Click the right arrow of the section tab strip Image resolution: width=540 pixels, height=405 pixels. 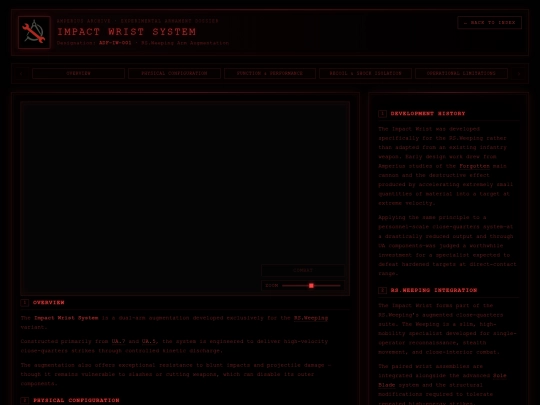(x=519, y=73)
